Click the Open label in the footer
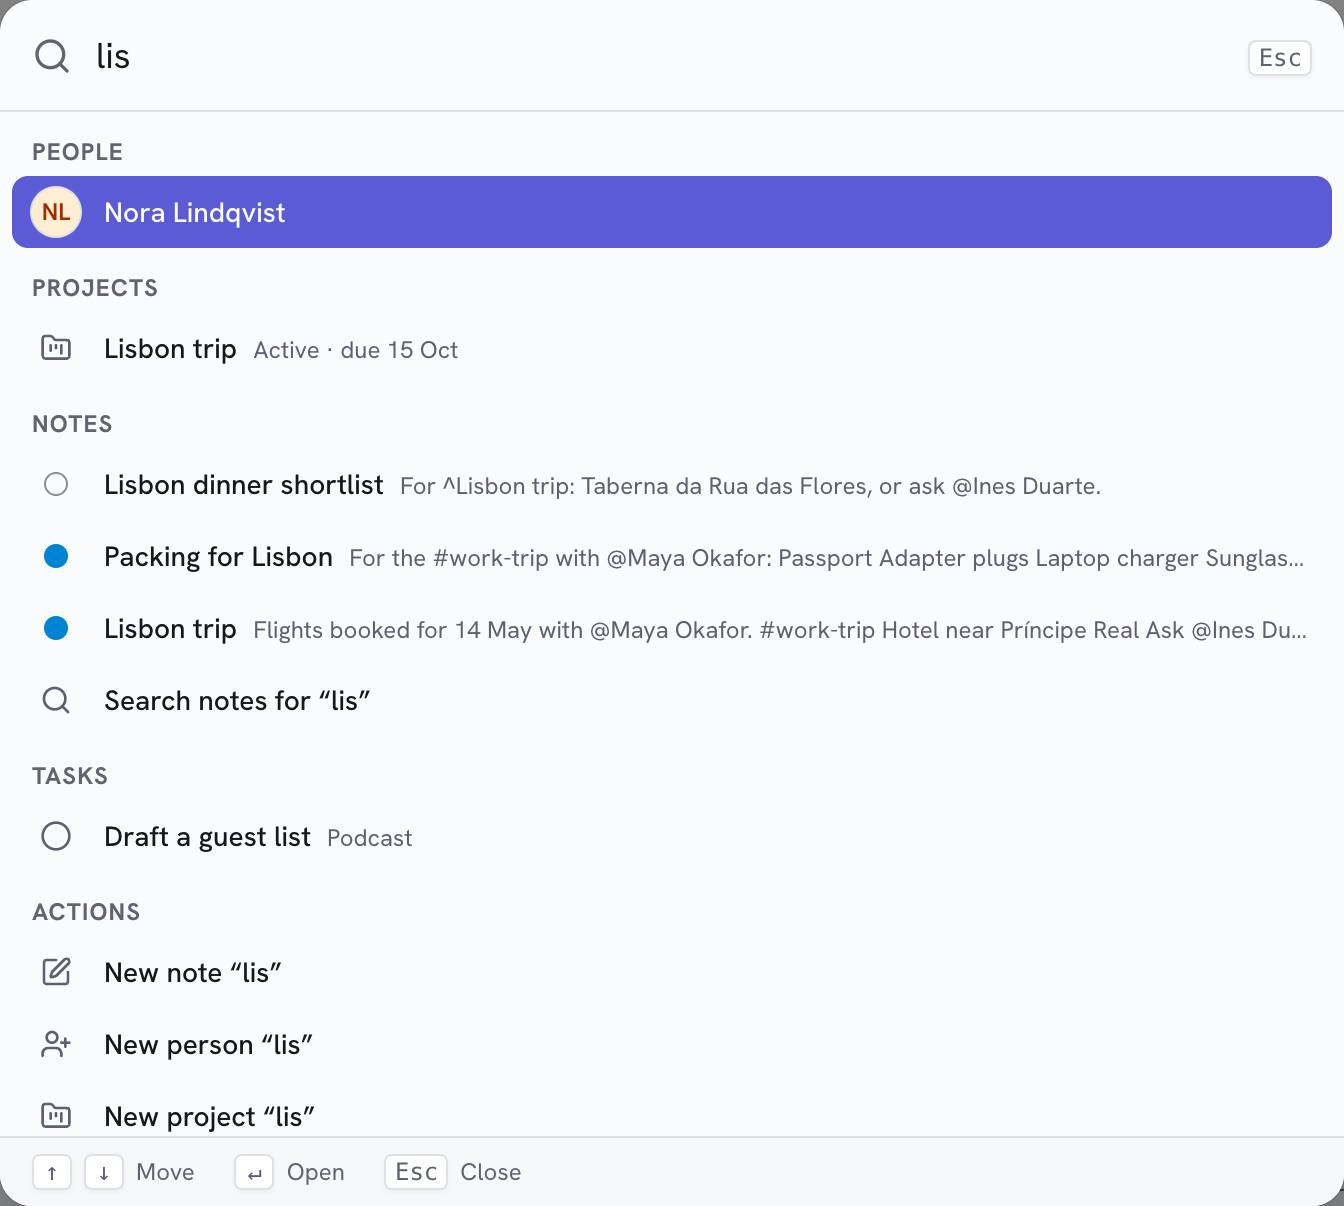 pos(316,1172)
